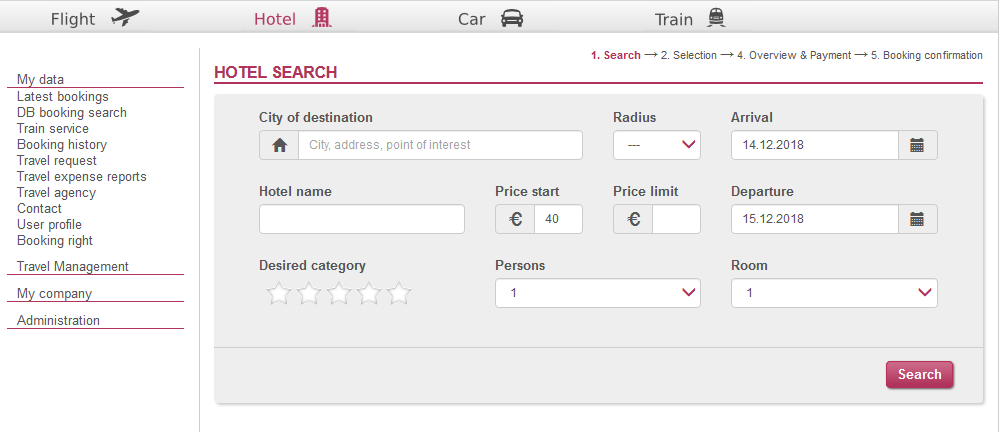Open the Radius dropdown
Screen dimensions: 999x432
[x=657, y=145]
